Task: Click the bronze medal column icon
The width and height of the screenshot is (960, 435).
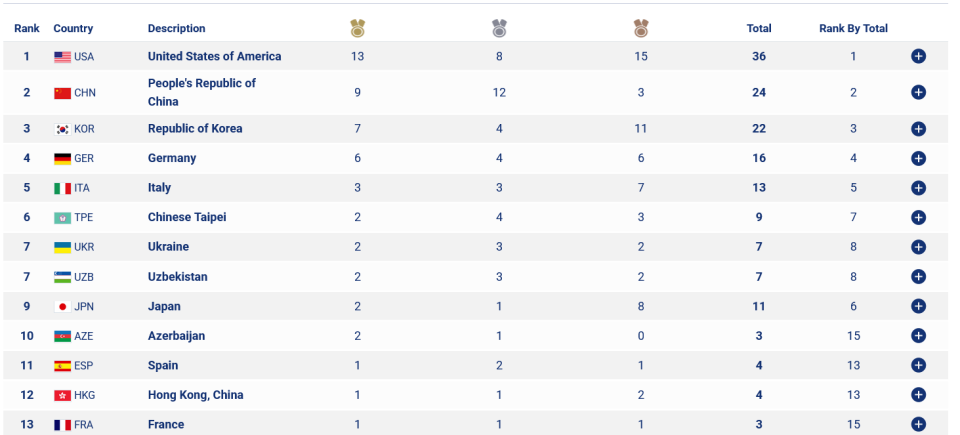Action: click(641, 28)
